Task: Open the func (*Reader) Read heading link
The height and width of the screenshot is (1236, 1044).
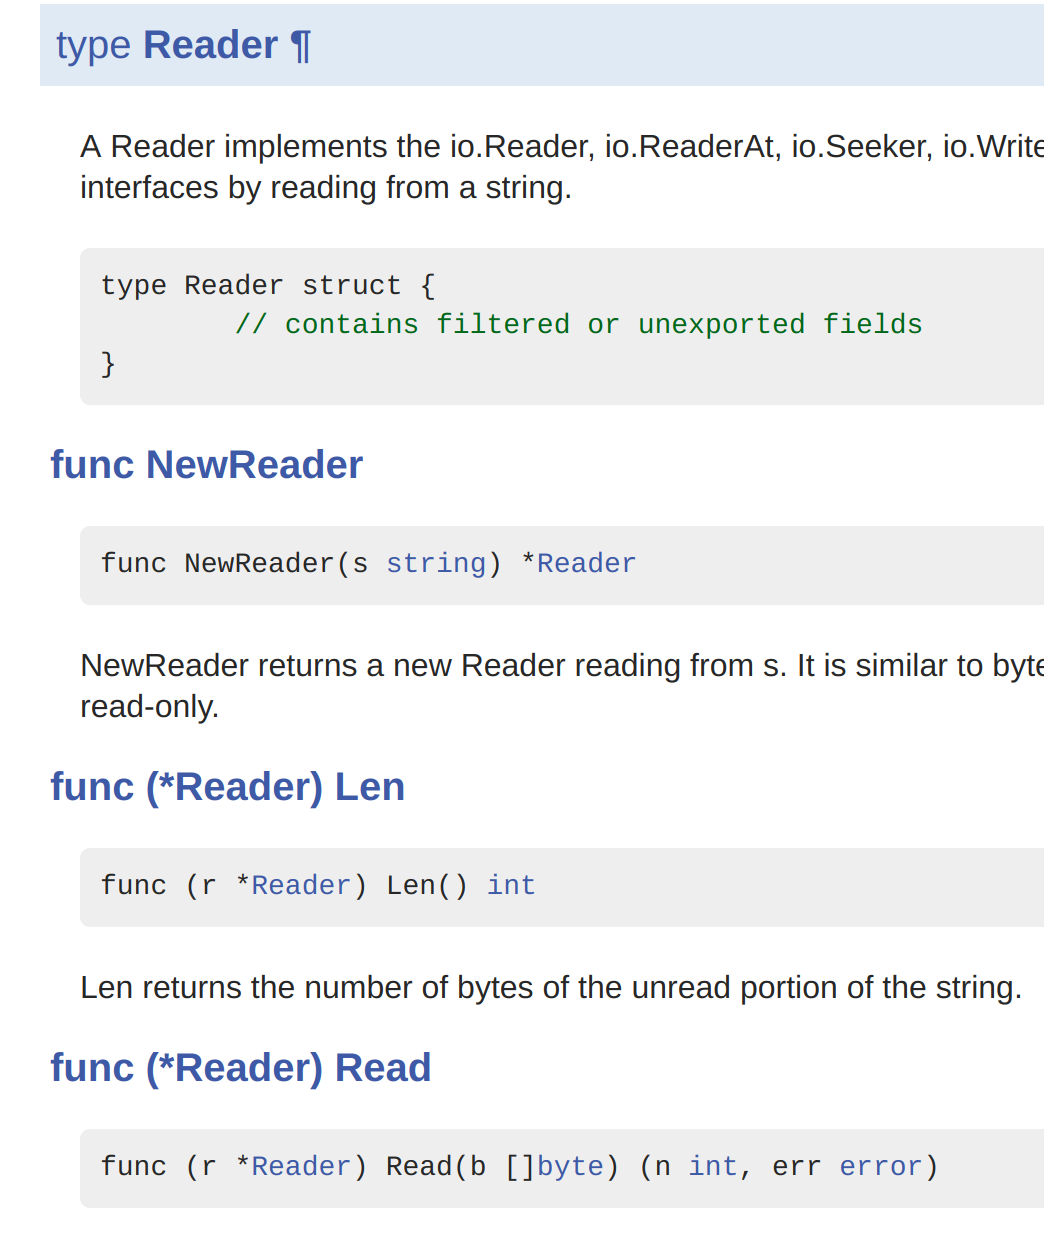Action: point(241,1068)
